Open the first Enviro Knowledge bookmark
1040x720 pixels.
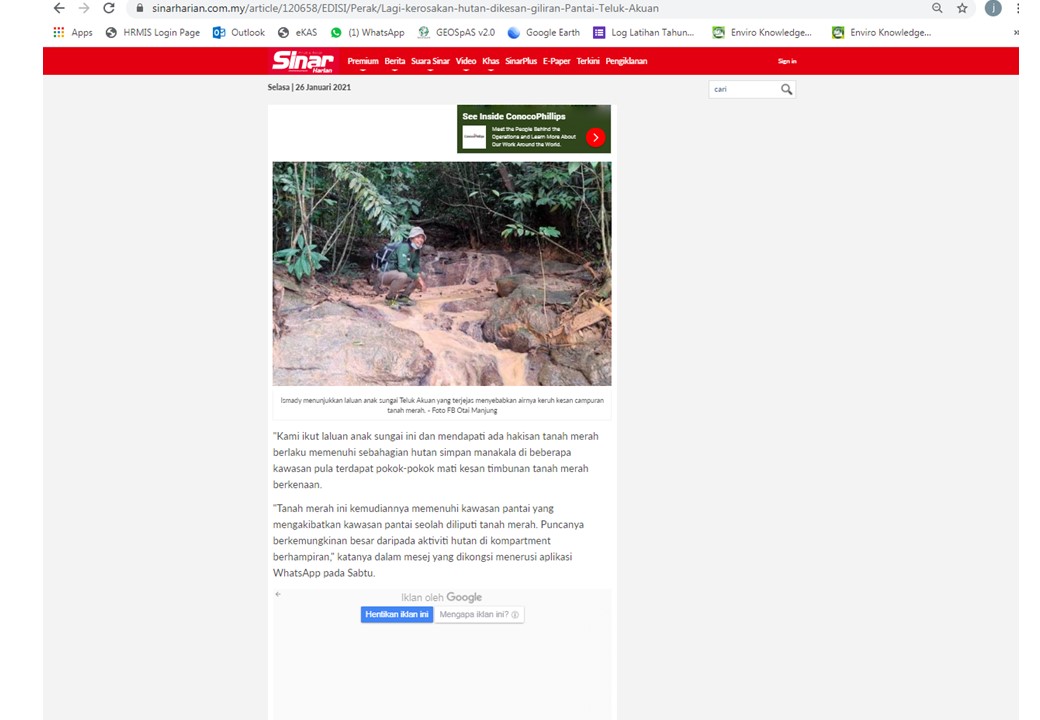click(x=761, y=32)
